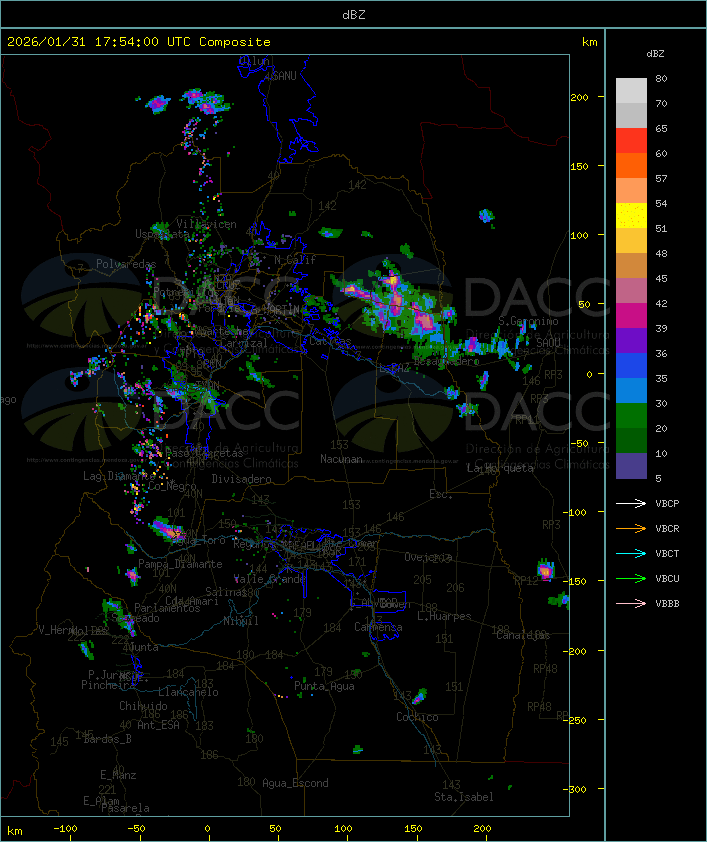The image size is (707, 842).
Task: Click the timestamp 2026/01/31 17:54:00 UTC Composite
Action: tap(139, 42)
